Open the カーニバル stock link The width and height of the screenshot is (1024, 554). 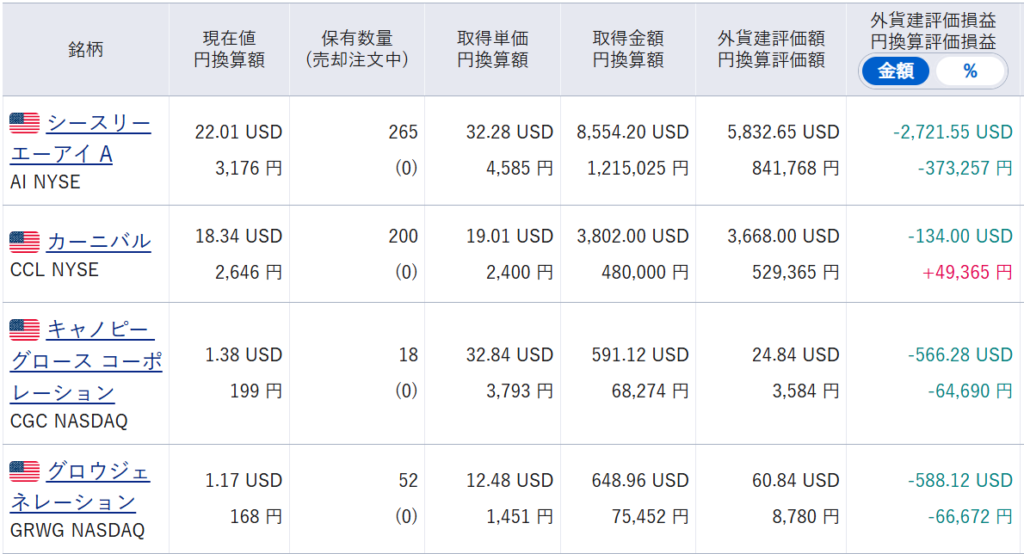[x=99, y=242]
